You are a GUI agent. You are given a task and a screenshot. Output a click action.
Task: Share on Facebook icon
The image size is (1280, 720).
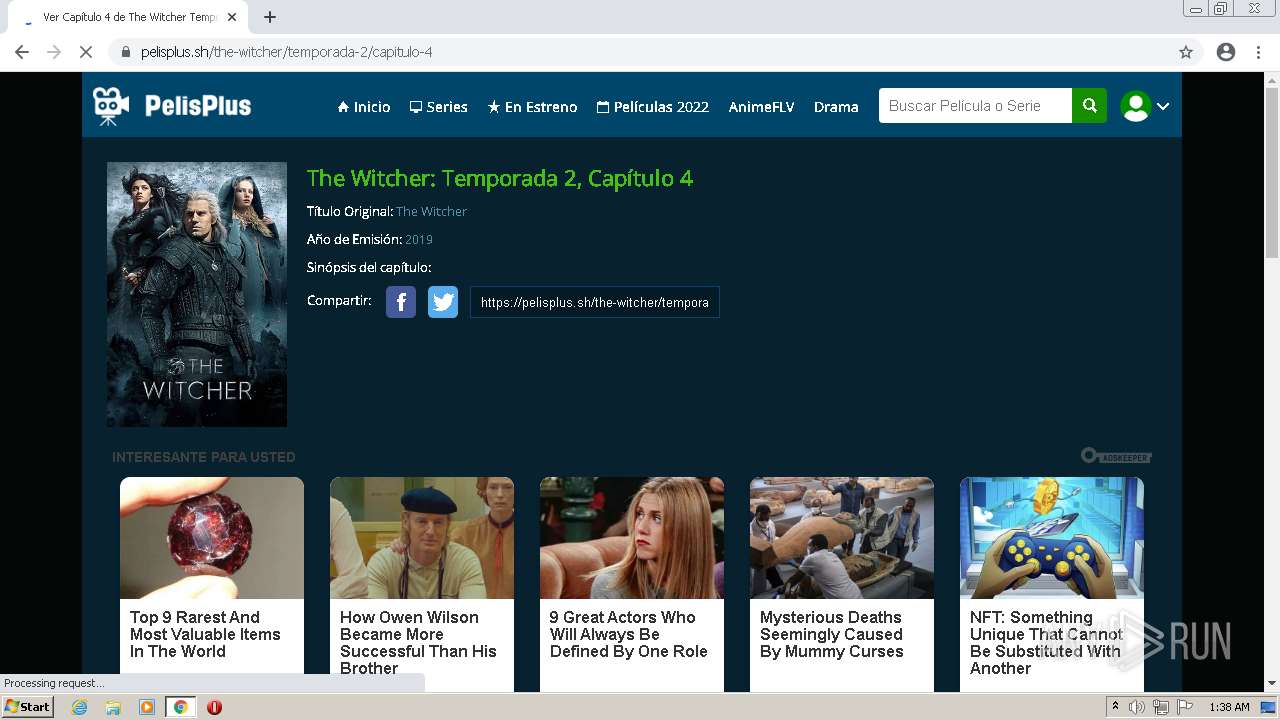pyautogui.click(x=401, y=302)
